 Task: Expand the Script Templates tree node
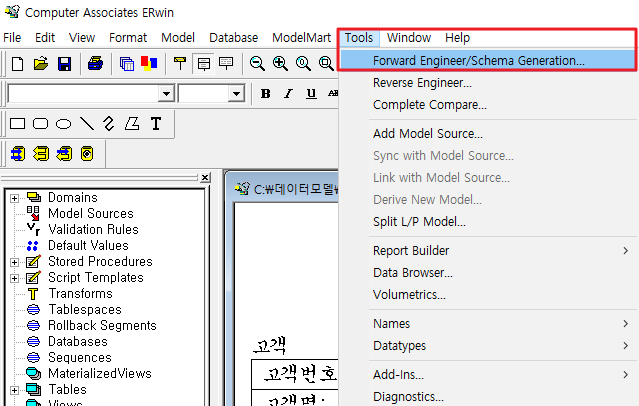pyautogui.click(x=14, y=278)
